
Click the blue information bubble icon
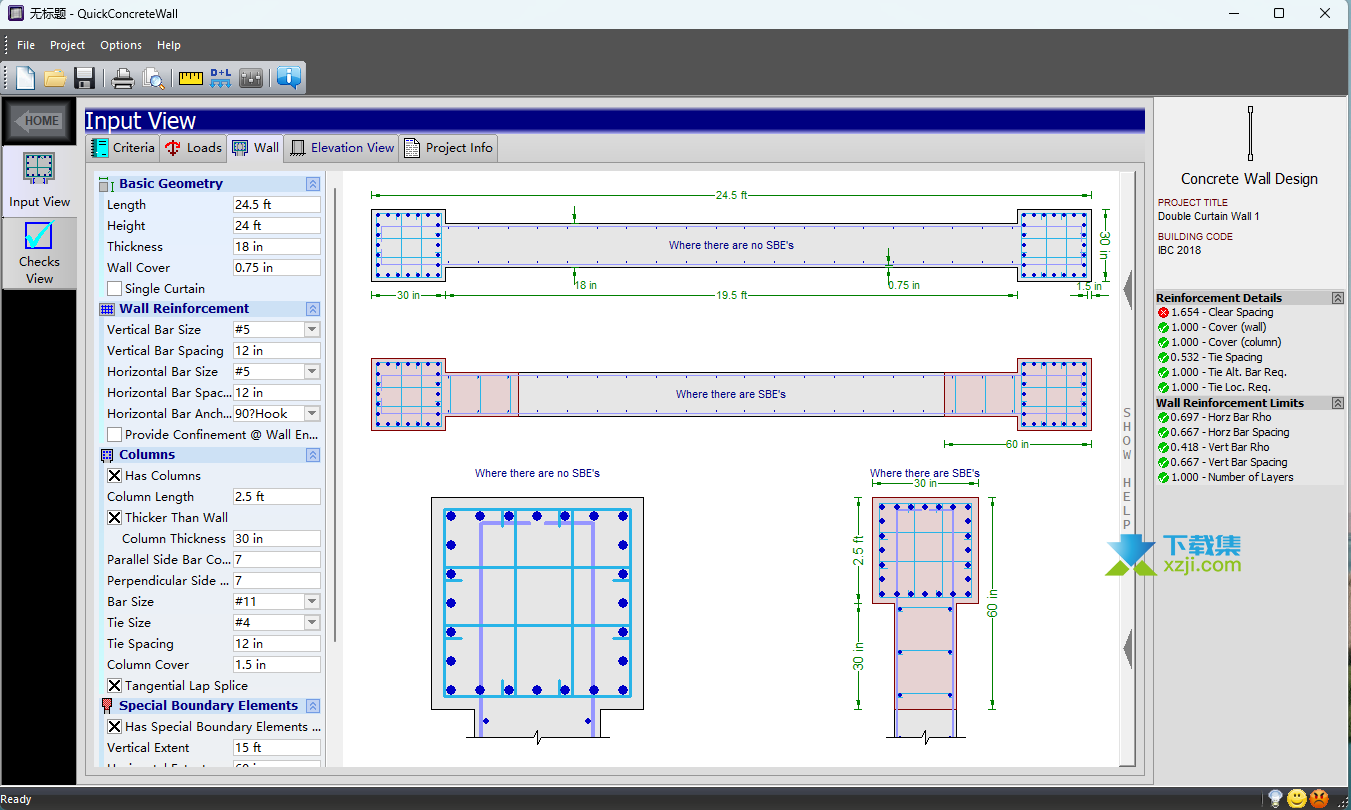pos(289,78)
